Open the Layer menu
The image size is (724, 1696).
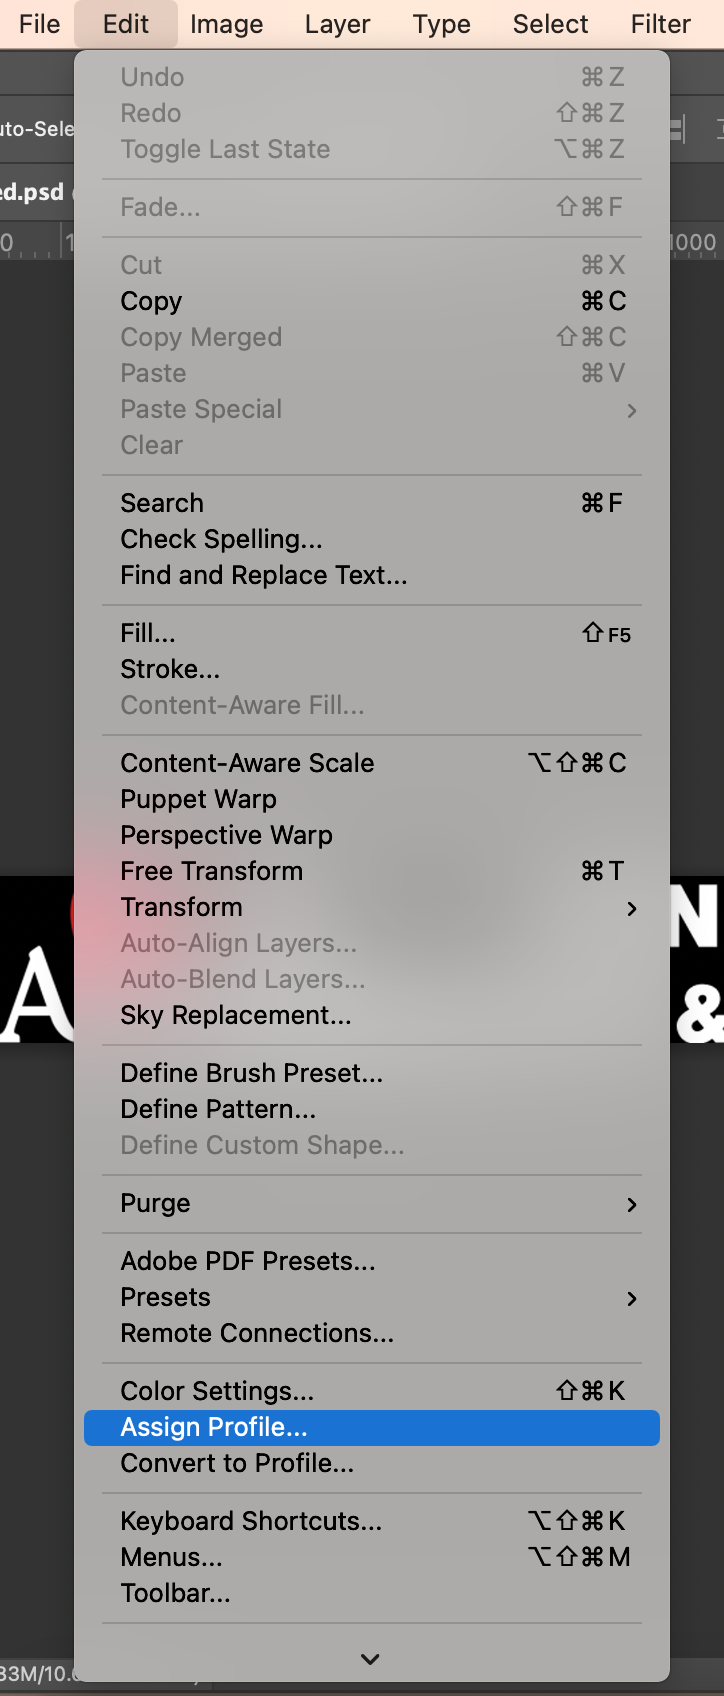coord(337,24)
